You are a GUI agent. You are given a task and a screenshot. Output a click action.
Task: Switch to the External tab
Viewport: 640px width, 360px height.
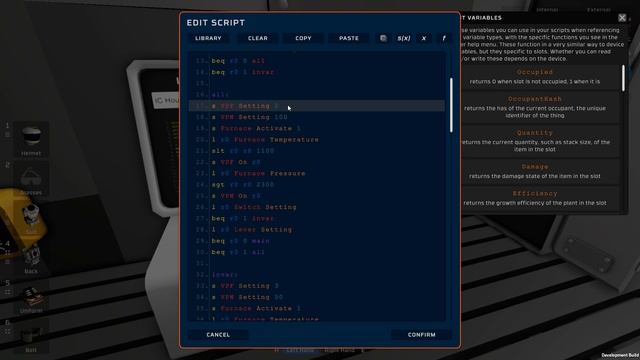point(599,9)
